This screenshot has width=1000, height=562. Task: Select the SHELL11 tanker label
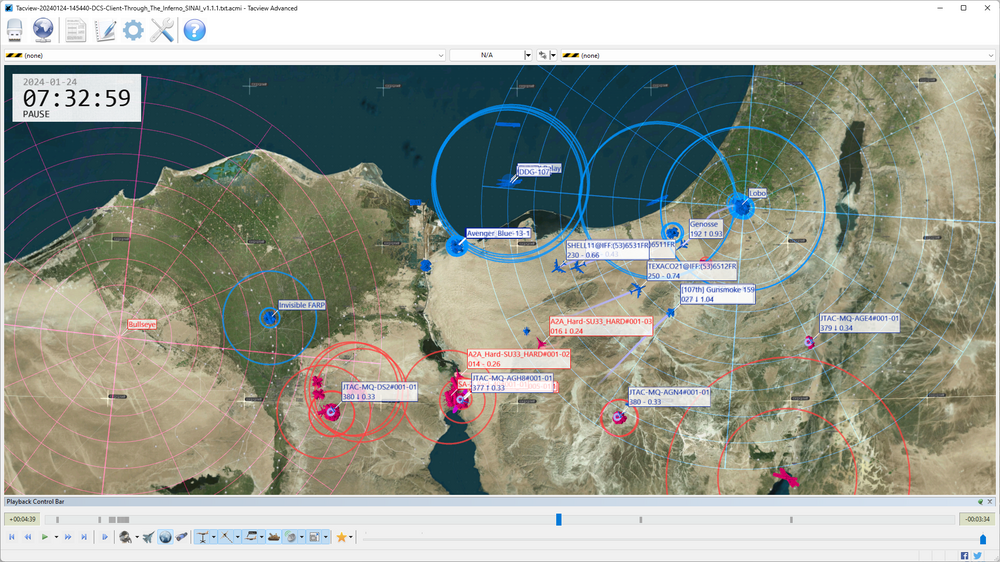point(608,250)
